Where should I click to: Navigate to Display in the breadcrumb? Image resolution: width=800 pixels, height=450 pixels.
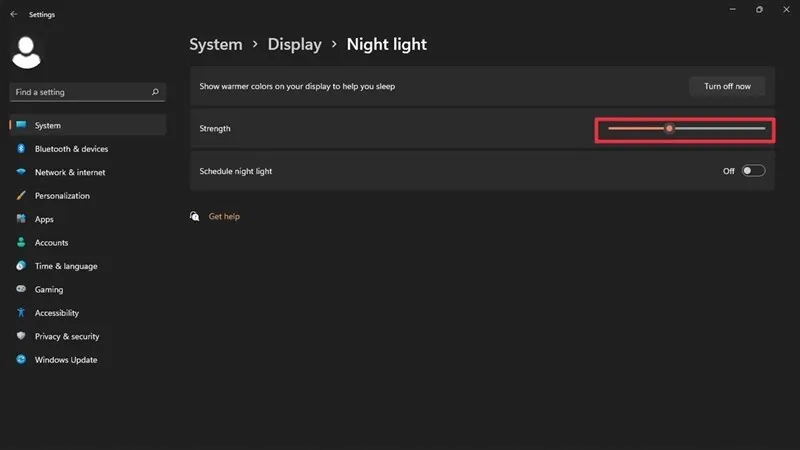click(x=294, y=44)
